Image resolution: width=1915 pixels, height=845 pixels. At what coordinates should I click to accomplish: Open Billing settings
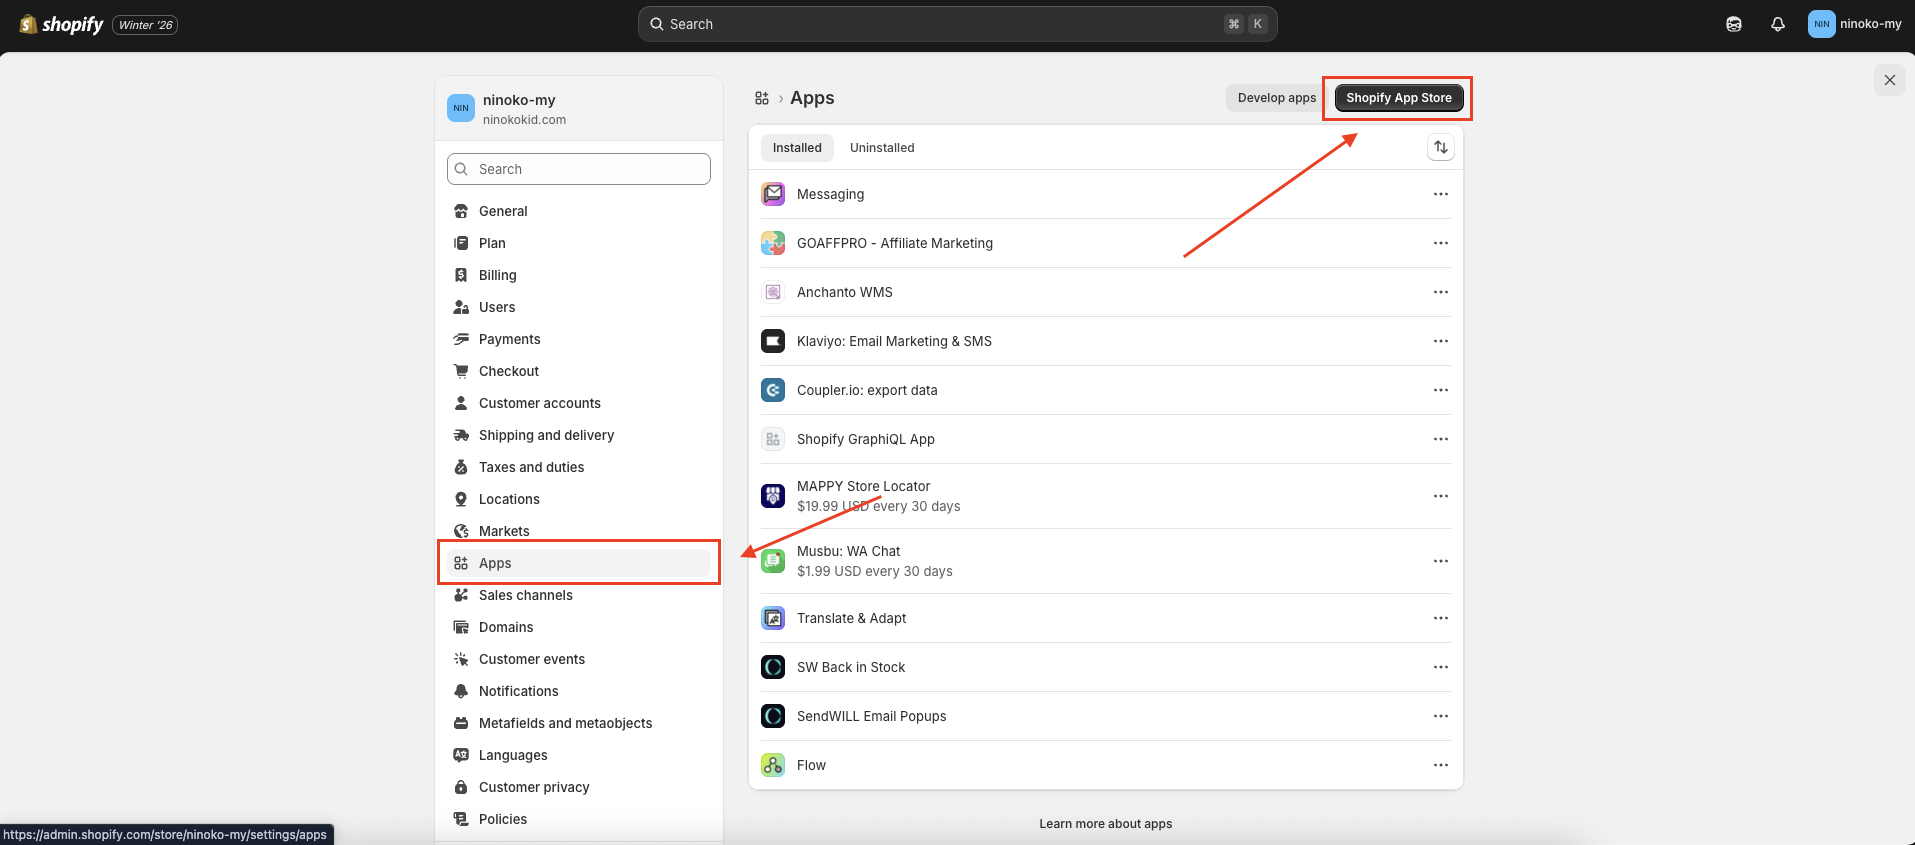579,275
